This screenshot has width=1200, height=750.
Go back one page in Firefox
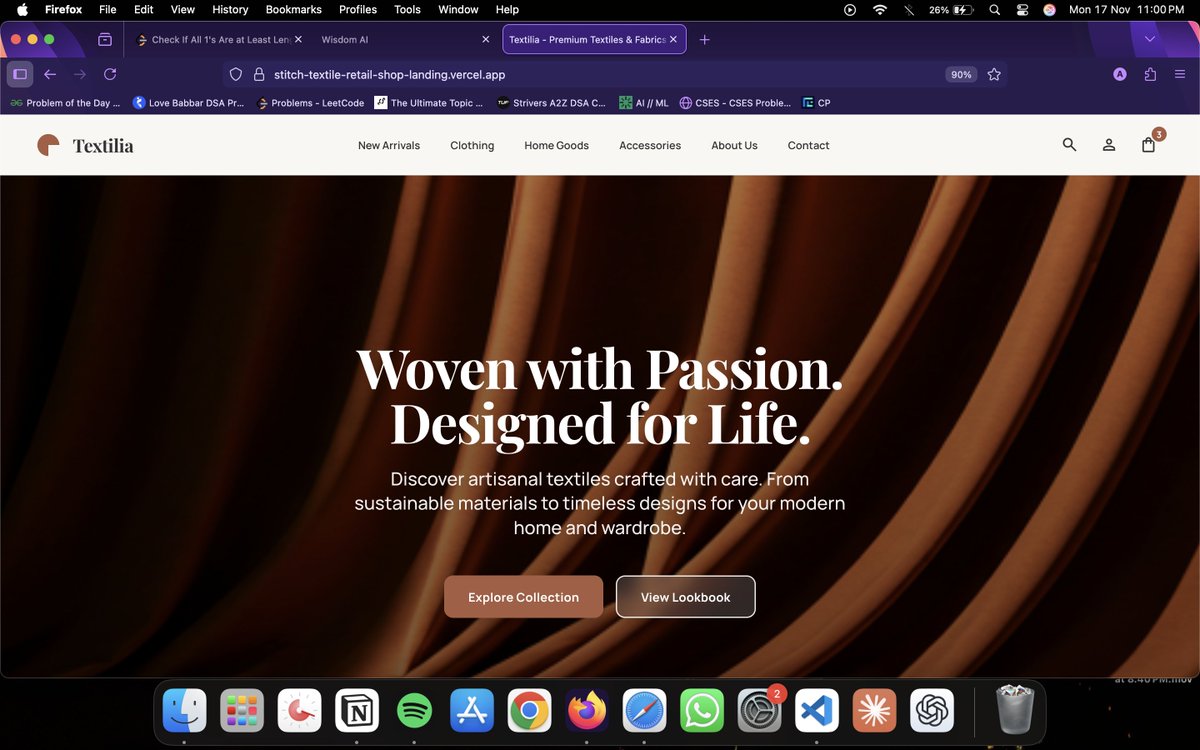coord(50,74)
